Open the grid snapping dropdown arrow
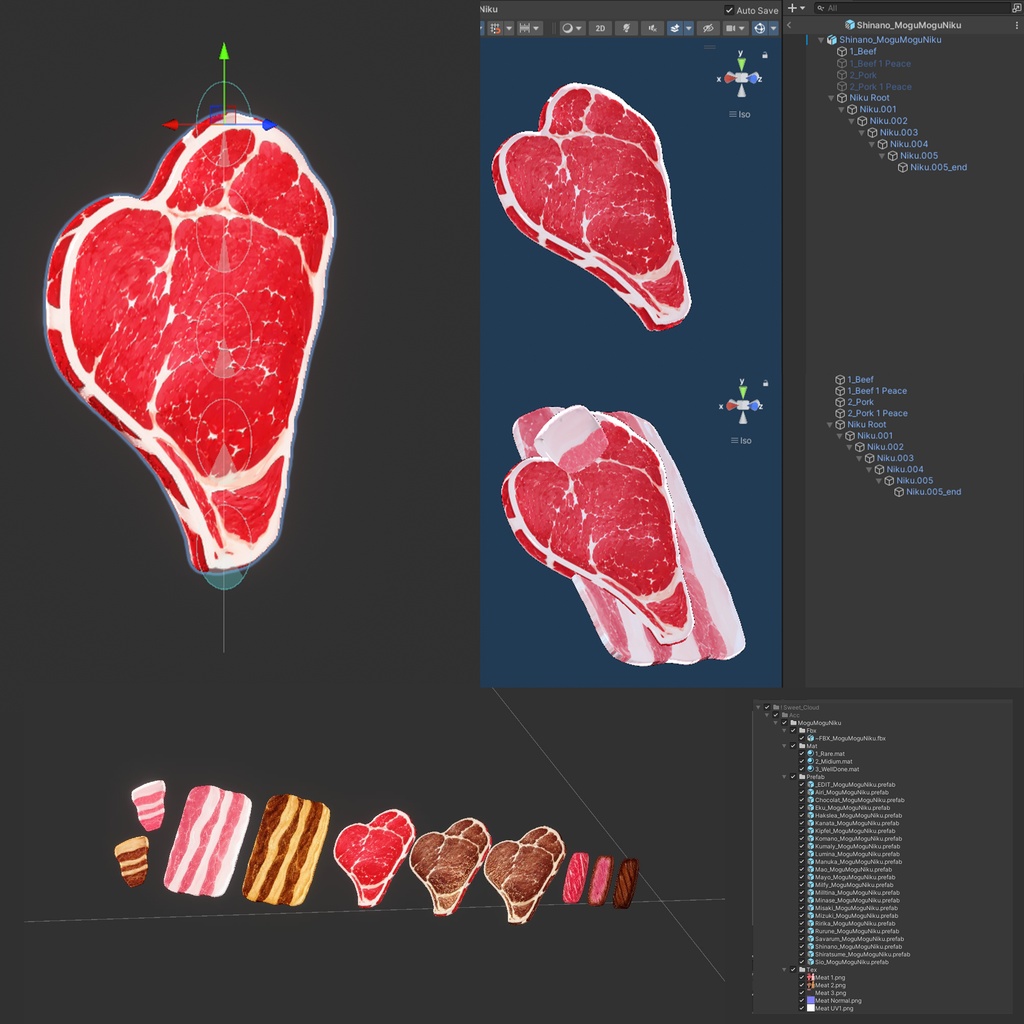The height and width of the screenshot is (1024, 1024). coord(509,28)
